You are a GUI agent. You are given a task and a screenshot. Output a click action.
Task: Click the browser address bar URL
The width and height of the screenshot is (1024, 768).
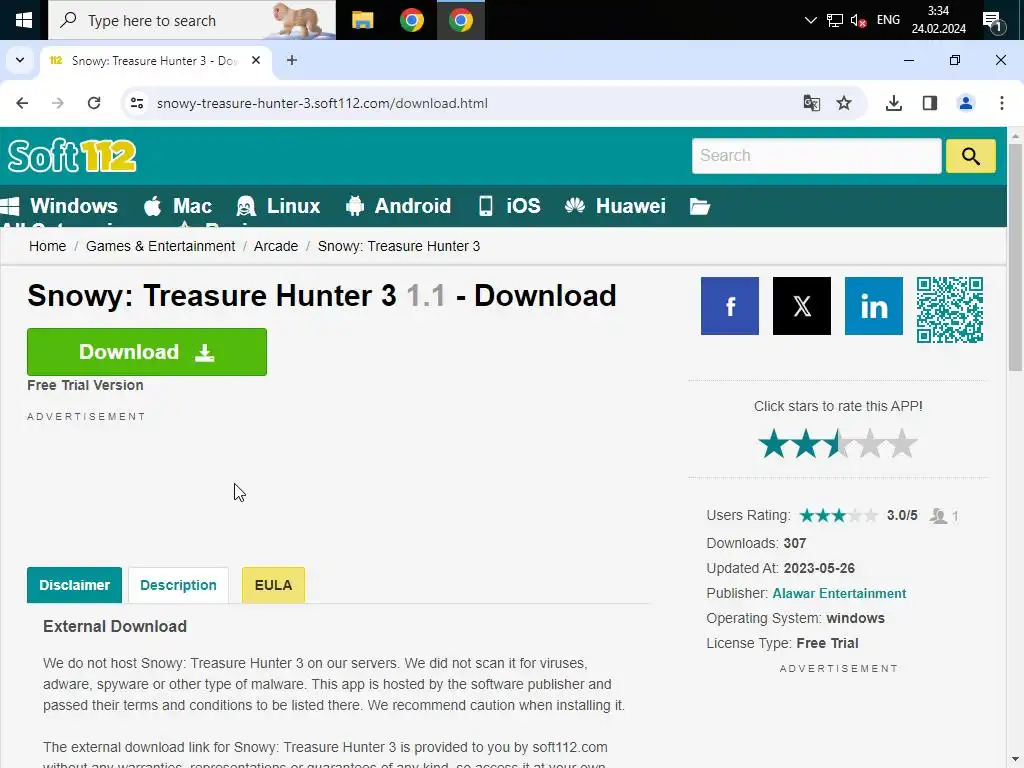pos(322,103)
